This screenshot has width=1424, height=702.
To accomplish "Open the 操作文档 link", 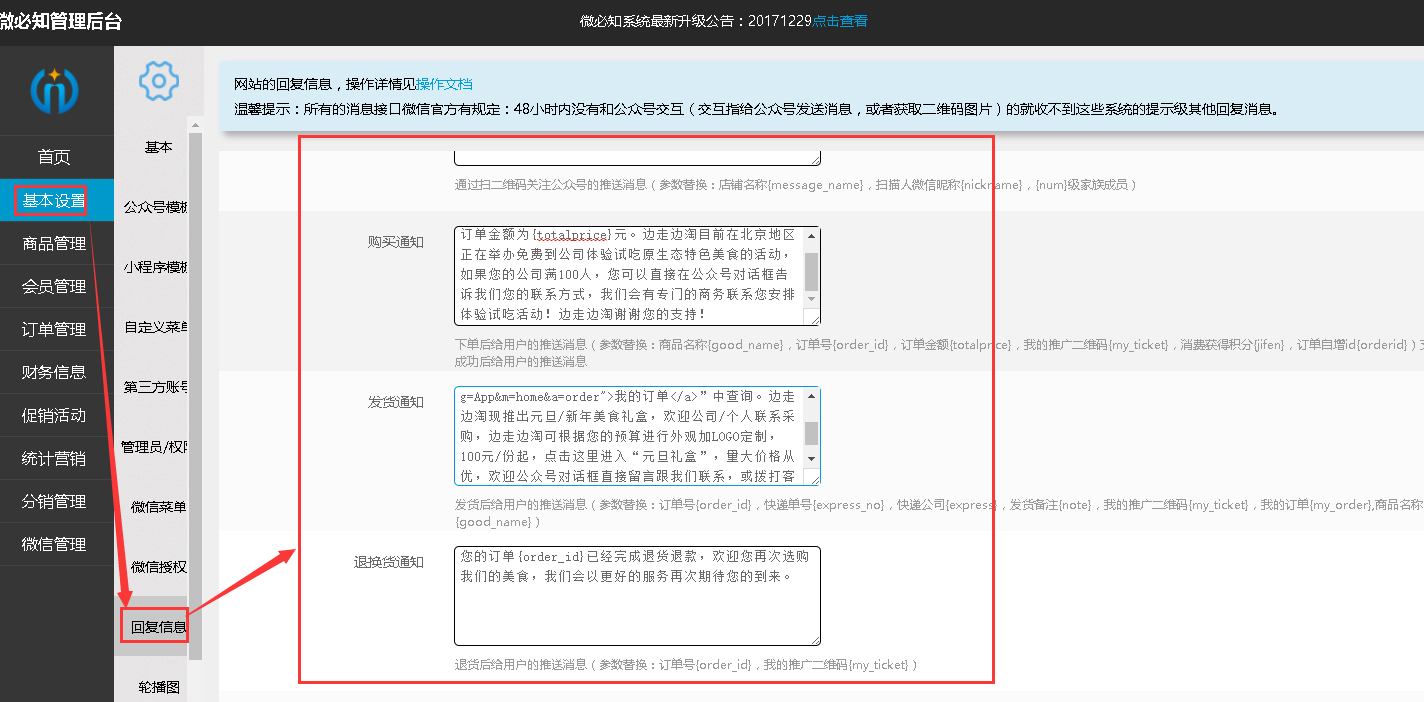I will (x=444, y=84).
